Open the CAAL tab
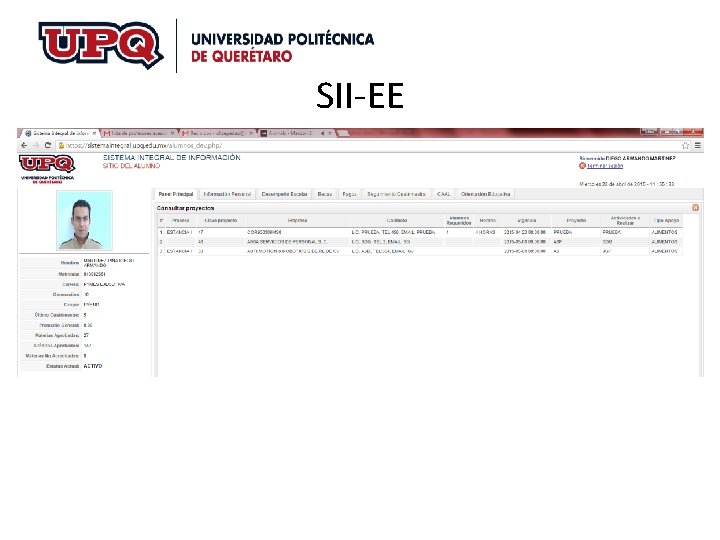This screenshot has height=540, width=720. coord(444,194)
